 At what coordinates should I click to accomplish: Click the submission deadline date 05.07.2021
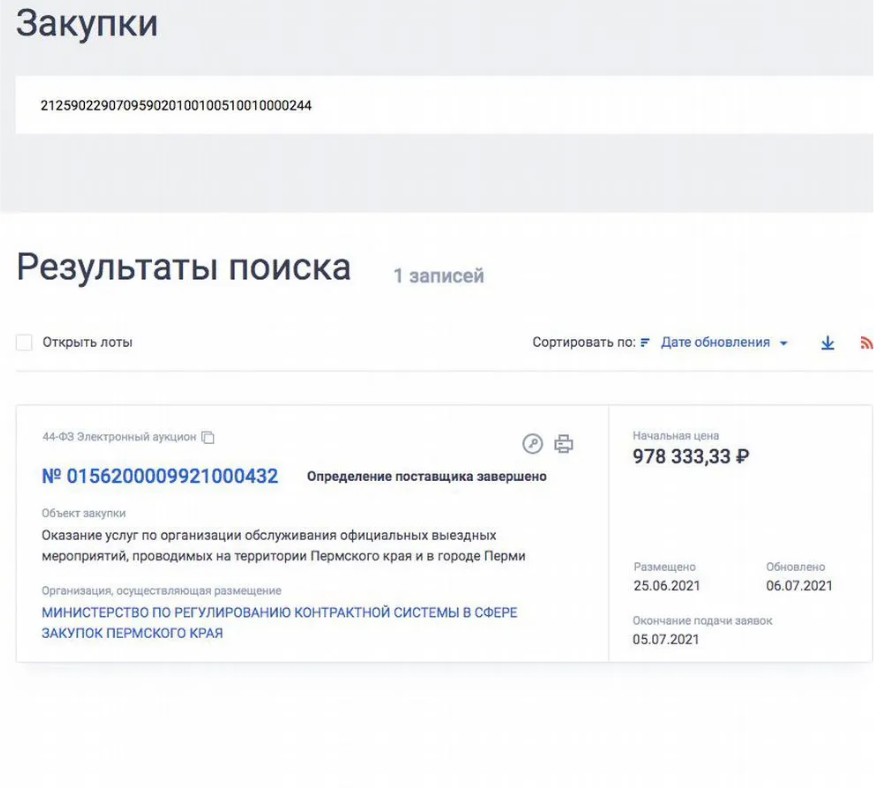[665, 640]
